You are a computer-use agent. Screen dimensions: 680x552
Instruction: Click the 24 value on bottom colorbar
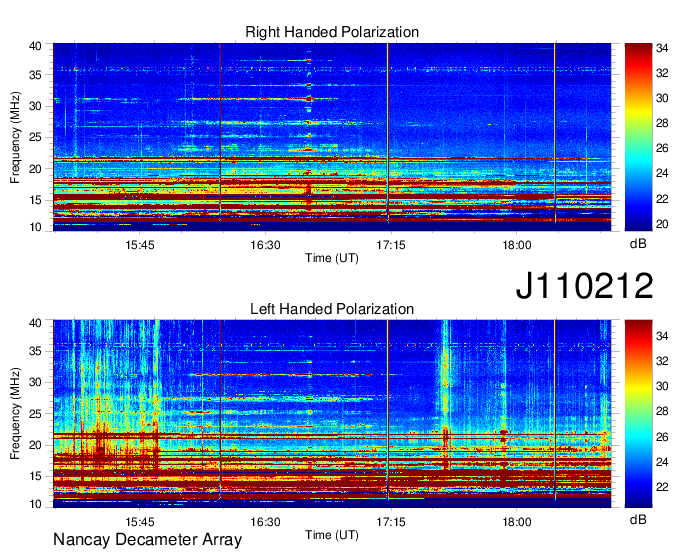pyautogui.click(x=662, y=462)
